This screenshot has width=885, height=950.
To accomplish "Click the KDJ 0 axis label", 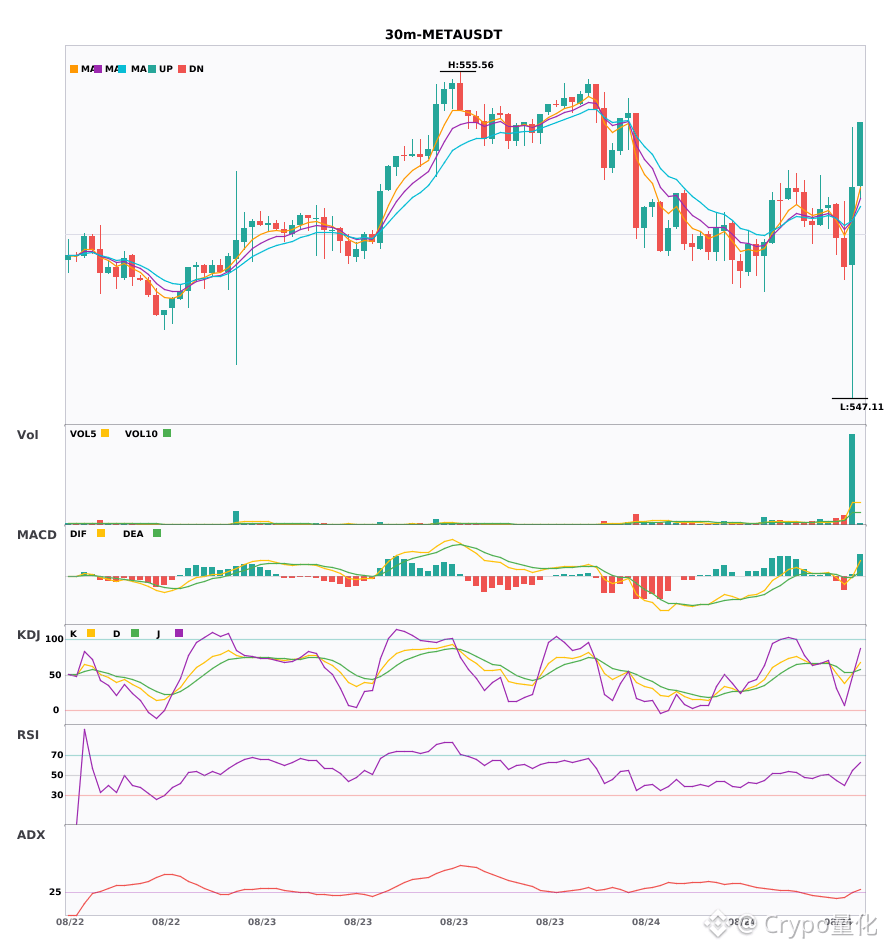I will point(56,710).
